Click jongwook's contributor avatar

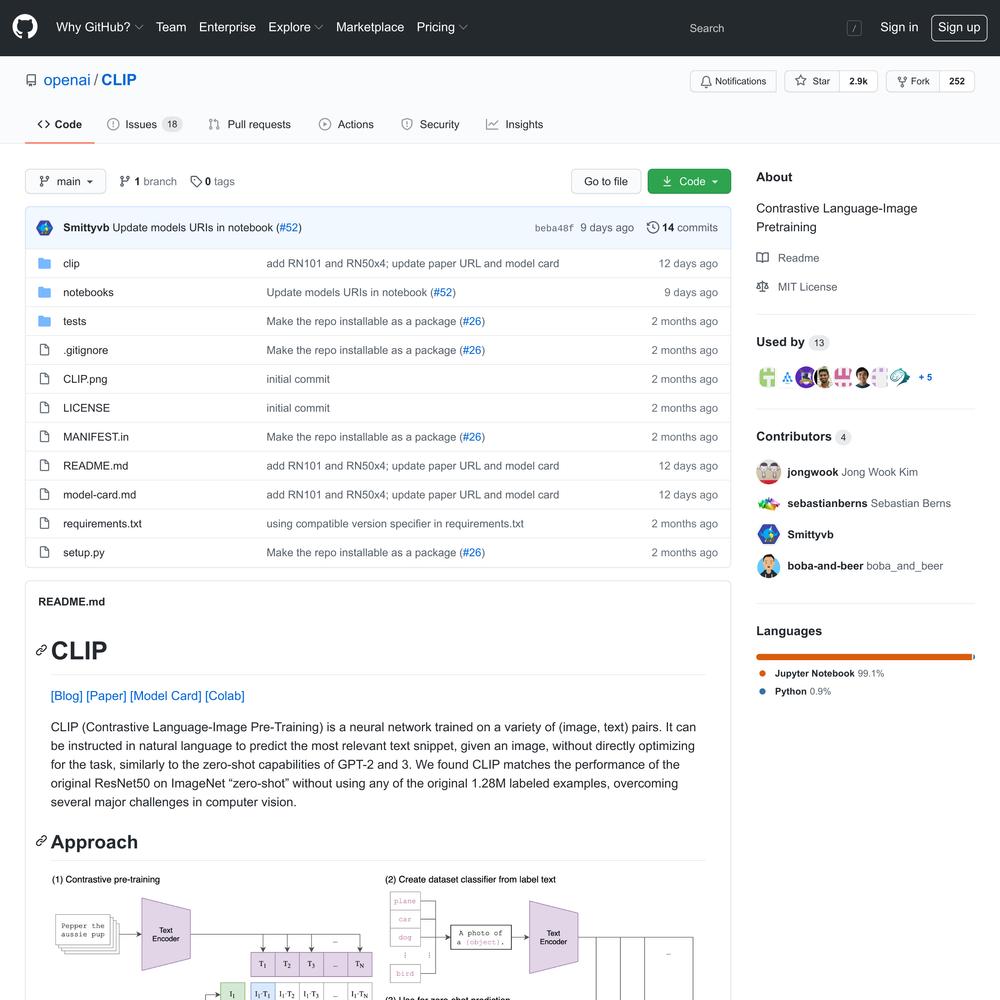pos(768,472)
